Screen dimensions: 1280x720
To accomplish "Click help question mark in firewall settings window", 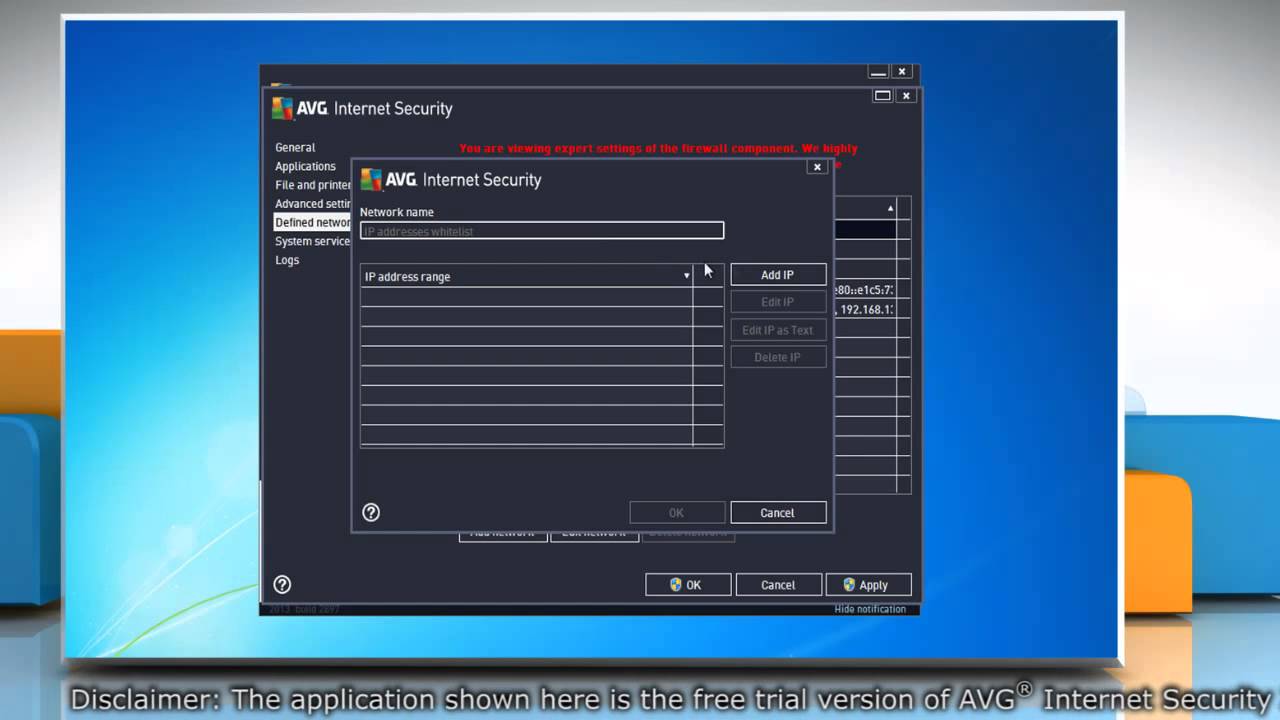I will 282,584.
